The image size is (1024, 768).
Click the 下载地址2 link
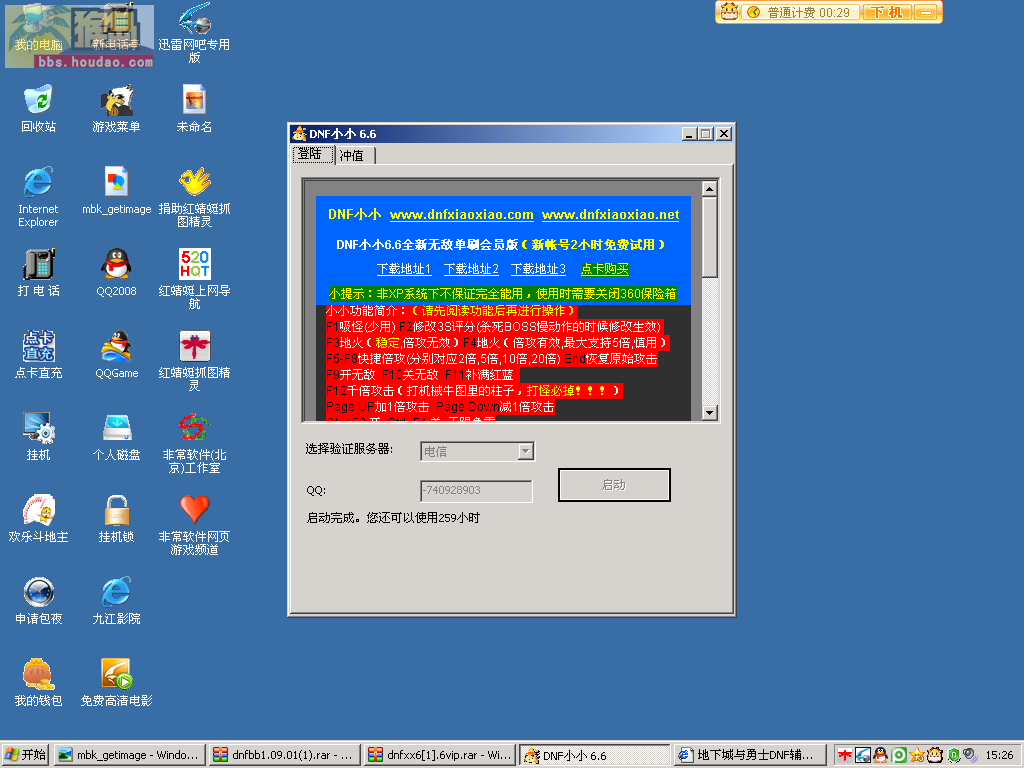(x=471, y=268)
